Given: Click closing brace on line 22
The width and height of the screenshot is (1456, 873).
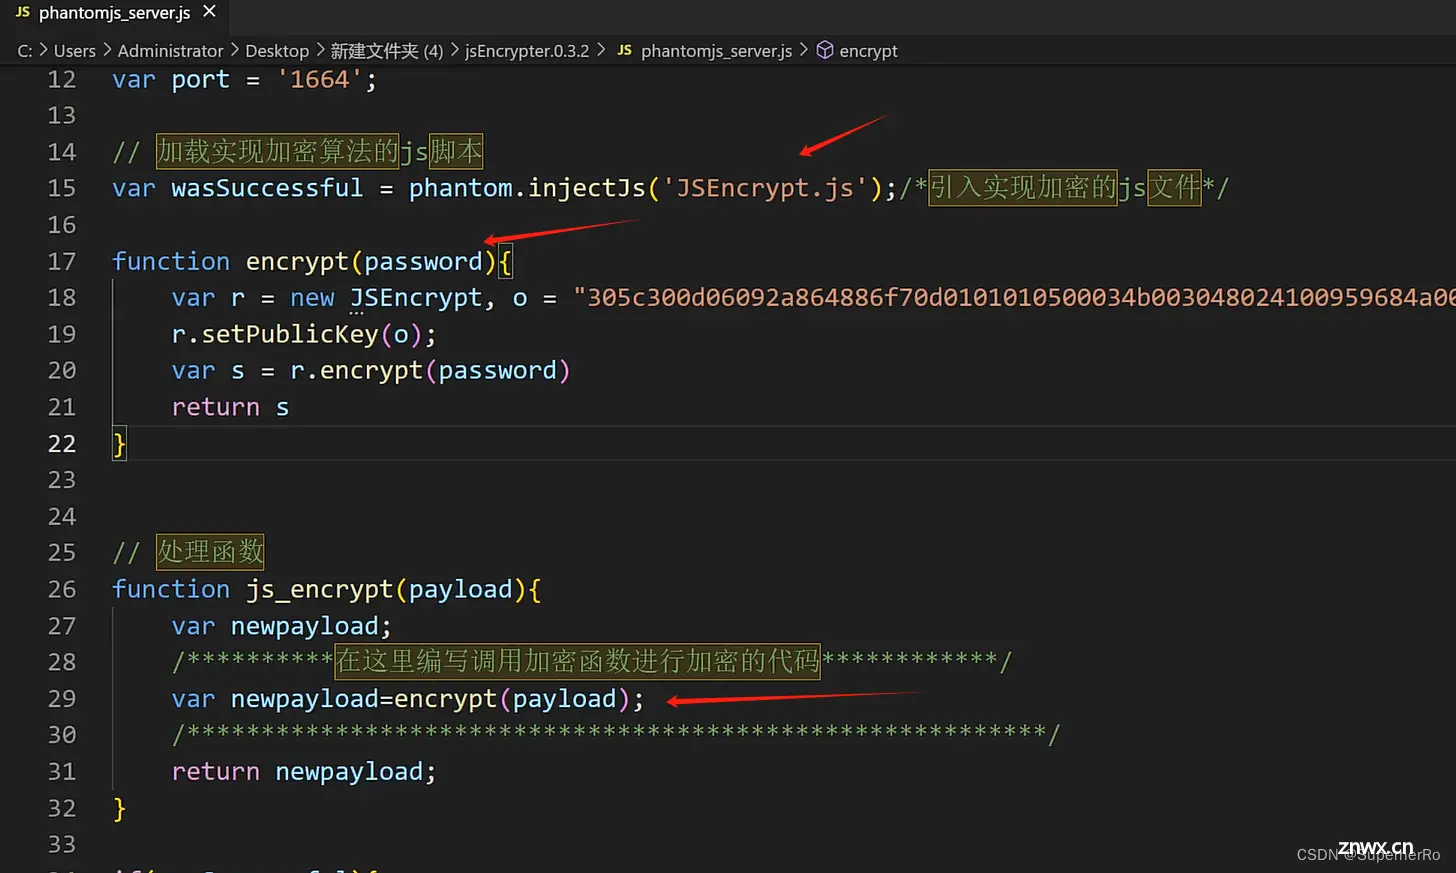Looking at the screenshot, I should tap(119, 444).
